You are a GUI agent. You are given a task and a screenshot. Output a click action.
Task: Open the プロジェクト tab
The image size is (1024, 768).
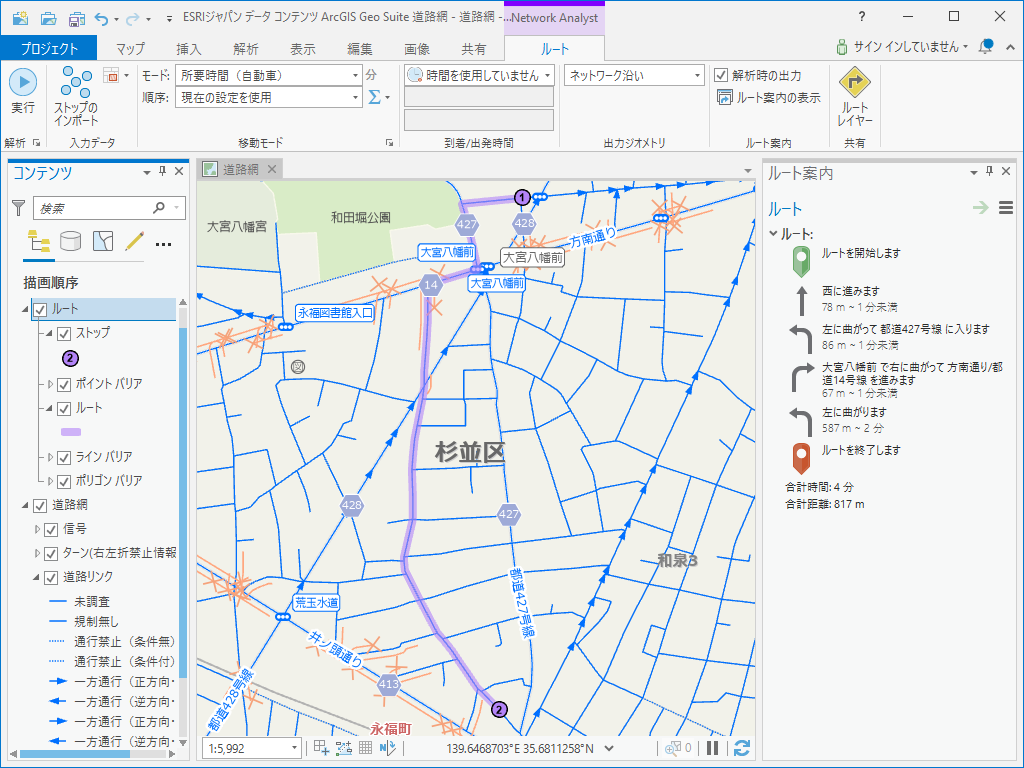(x=48, y=49)
